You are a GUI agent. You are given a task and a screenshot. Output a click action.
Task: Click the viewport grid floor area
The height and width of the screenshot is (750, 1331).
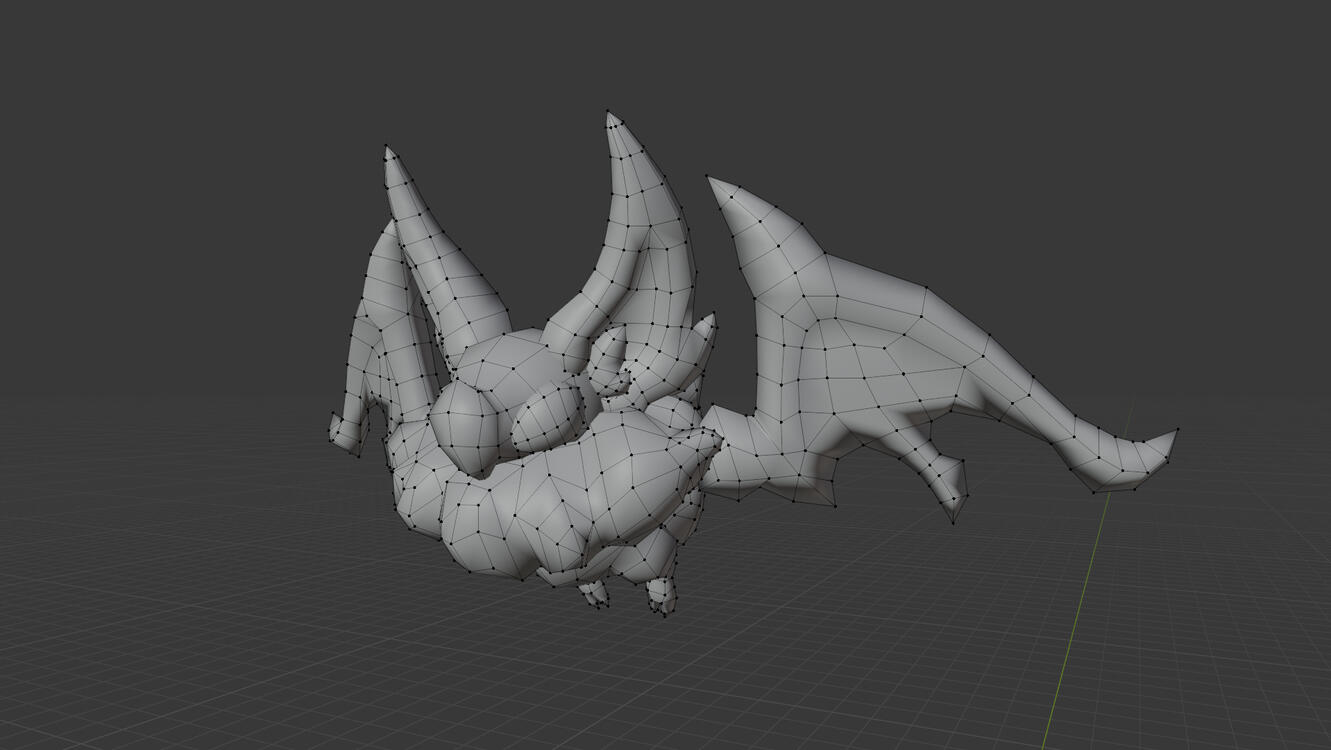click(x=250, y=650)
